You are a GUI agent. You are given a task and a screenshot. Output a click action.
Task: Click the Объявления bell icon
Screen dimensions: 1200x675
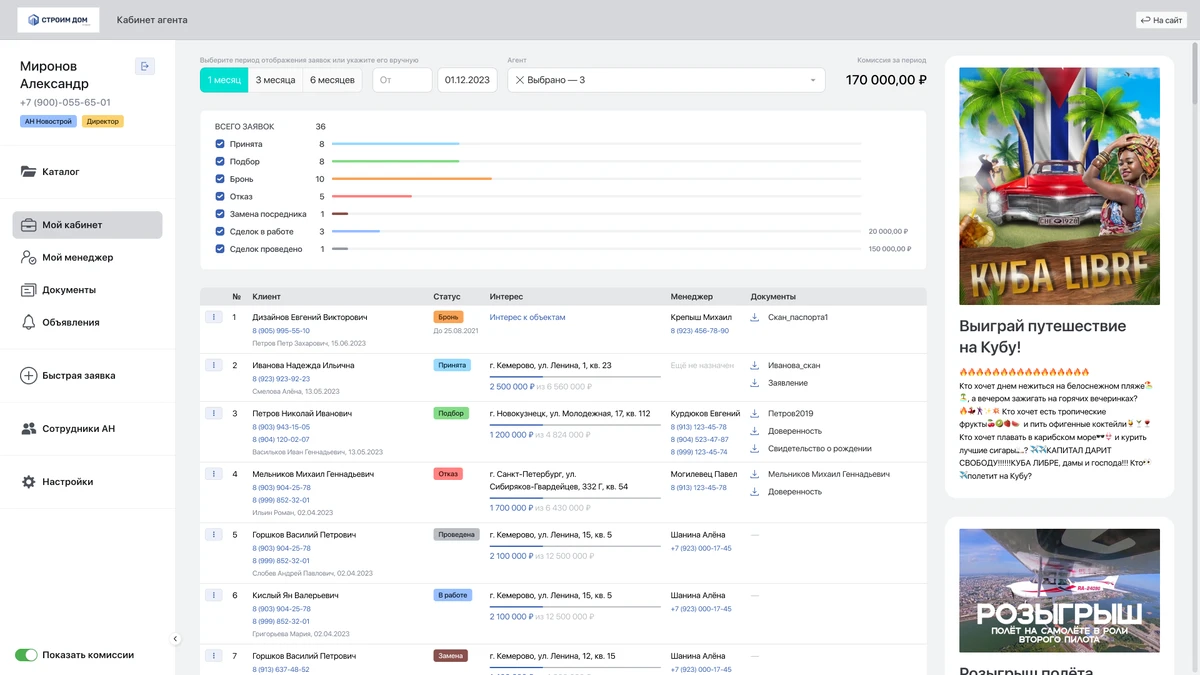[x=29, y=322]
